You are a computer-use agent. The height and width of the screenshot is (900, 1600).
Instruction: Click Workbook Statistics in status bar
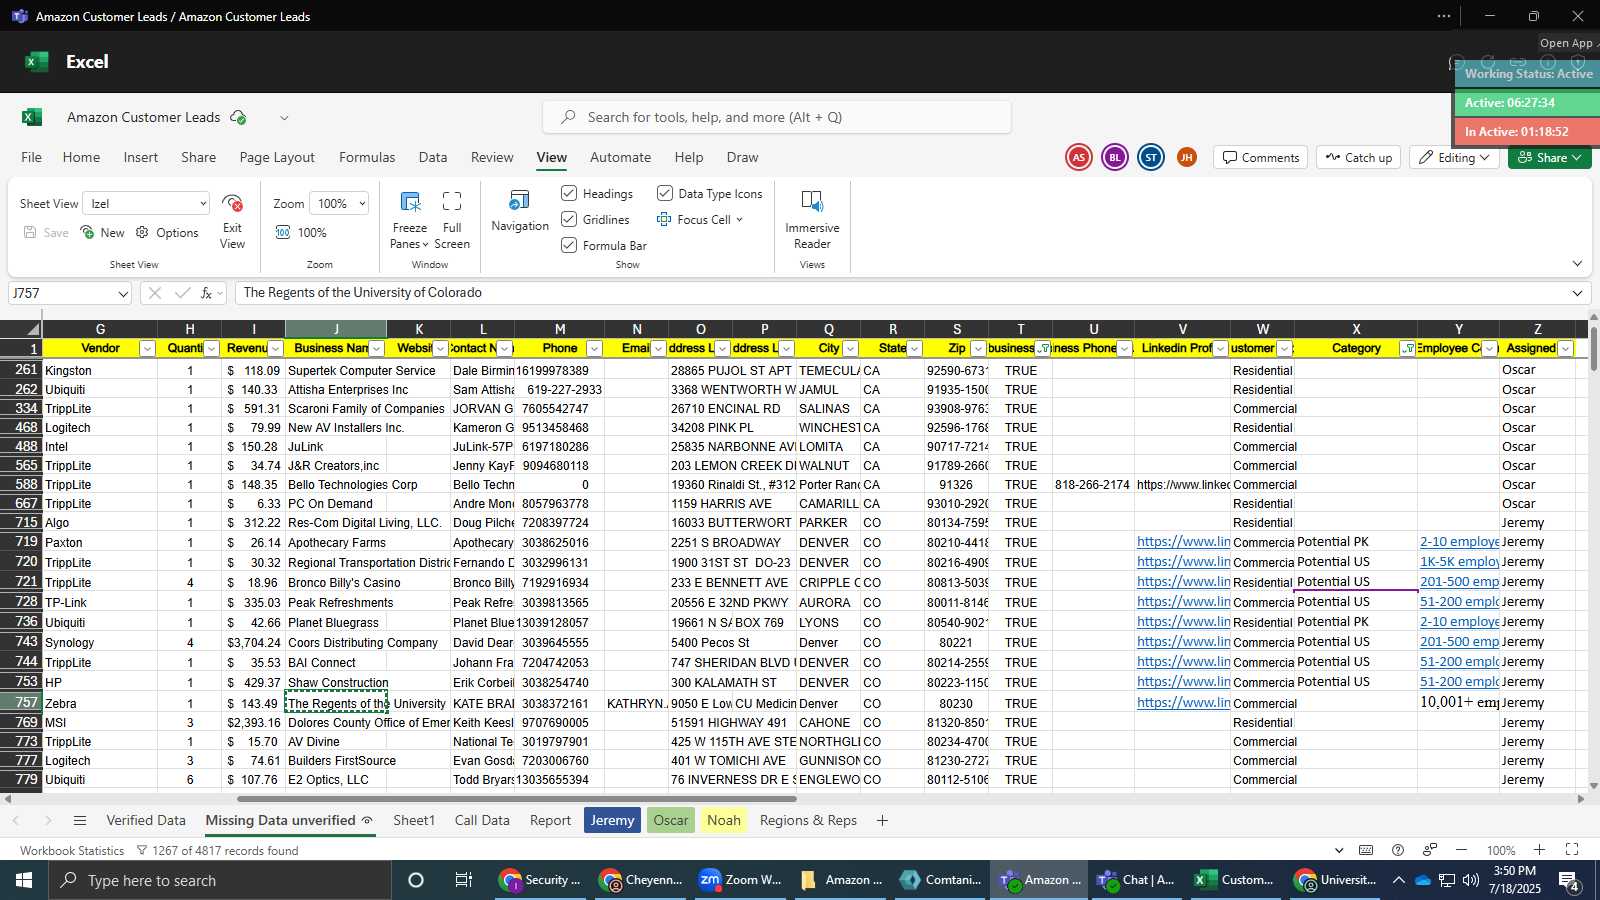pos(72,850)
